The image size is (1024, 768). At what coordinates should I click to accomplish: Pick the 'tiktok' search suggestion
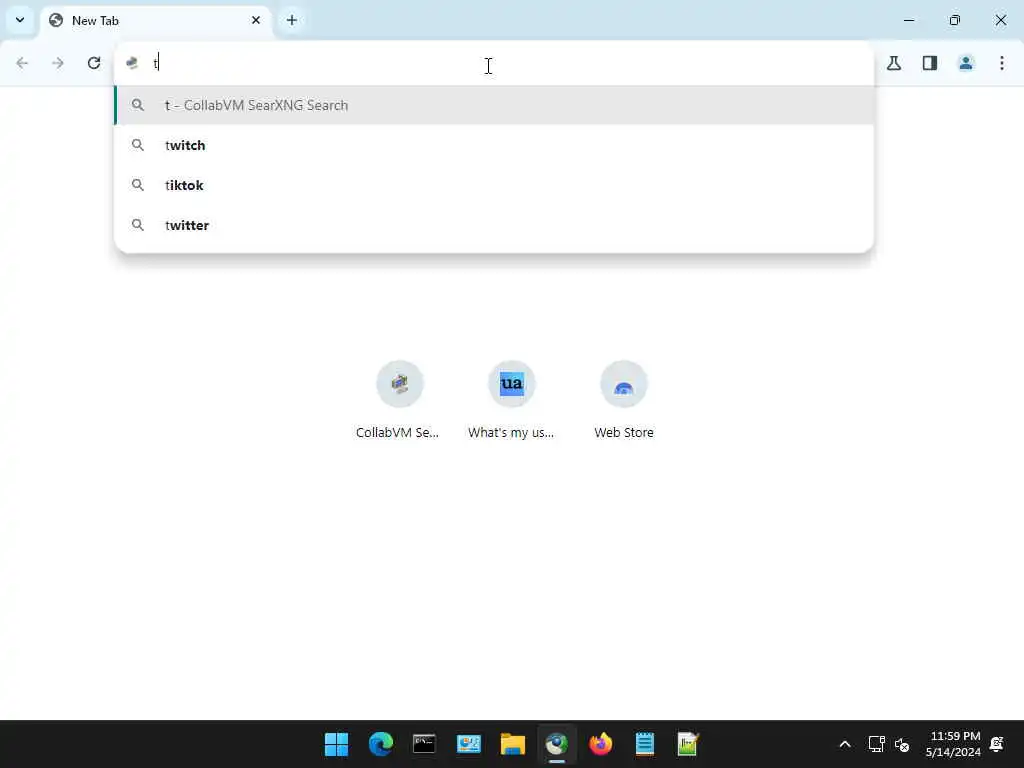point(494,185)
